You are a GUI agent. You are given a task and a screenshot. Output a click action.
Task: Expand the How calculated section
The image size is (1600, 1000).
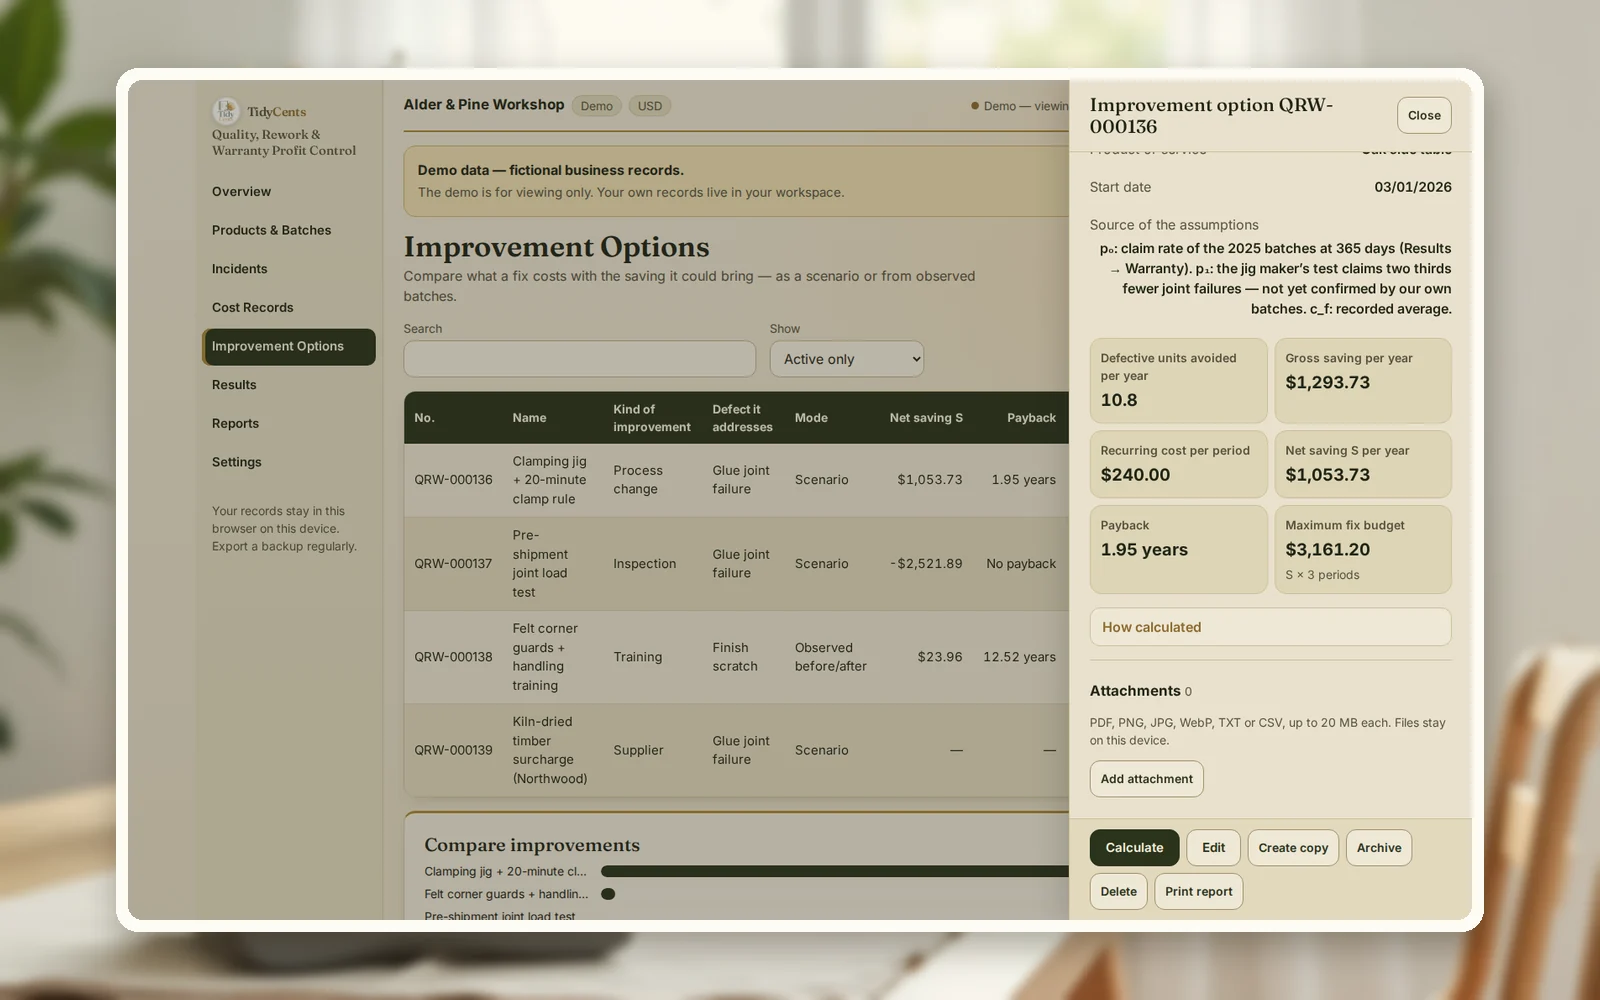(x=1270, y=627)
